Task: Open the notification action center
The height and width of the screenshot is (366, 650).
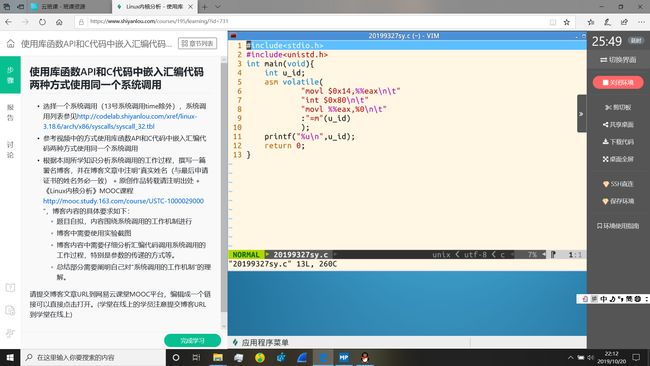Action: pos(636,357)
